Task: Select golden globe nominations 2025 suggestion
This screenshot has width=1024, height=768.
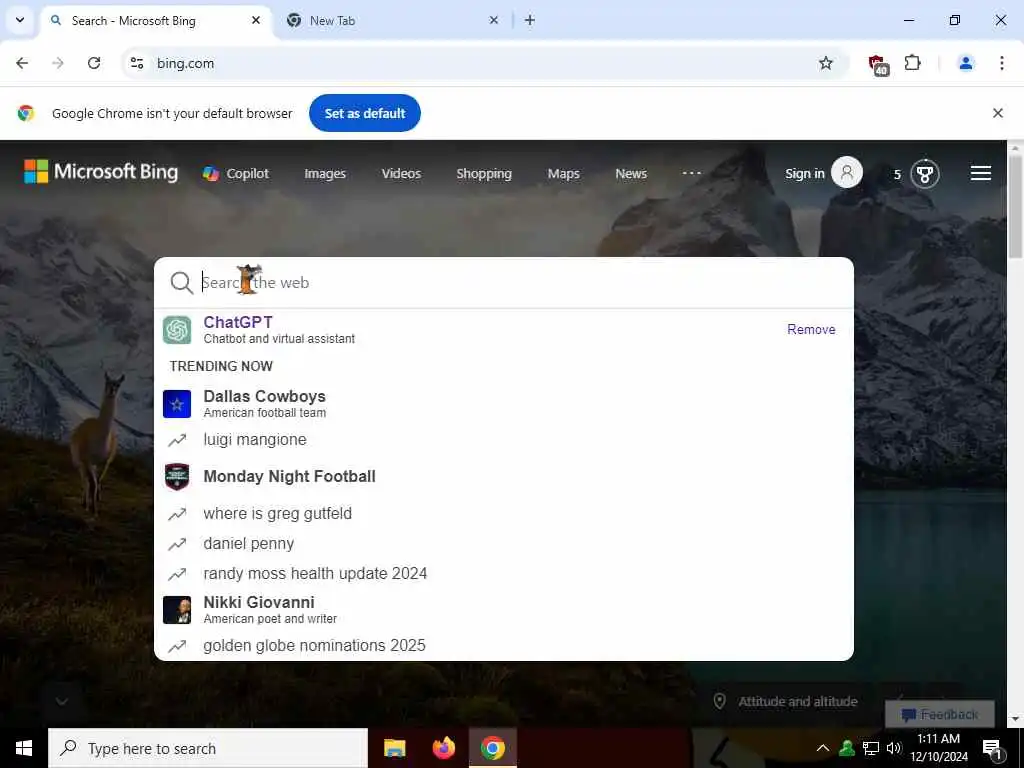Action: (504, 645)
